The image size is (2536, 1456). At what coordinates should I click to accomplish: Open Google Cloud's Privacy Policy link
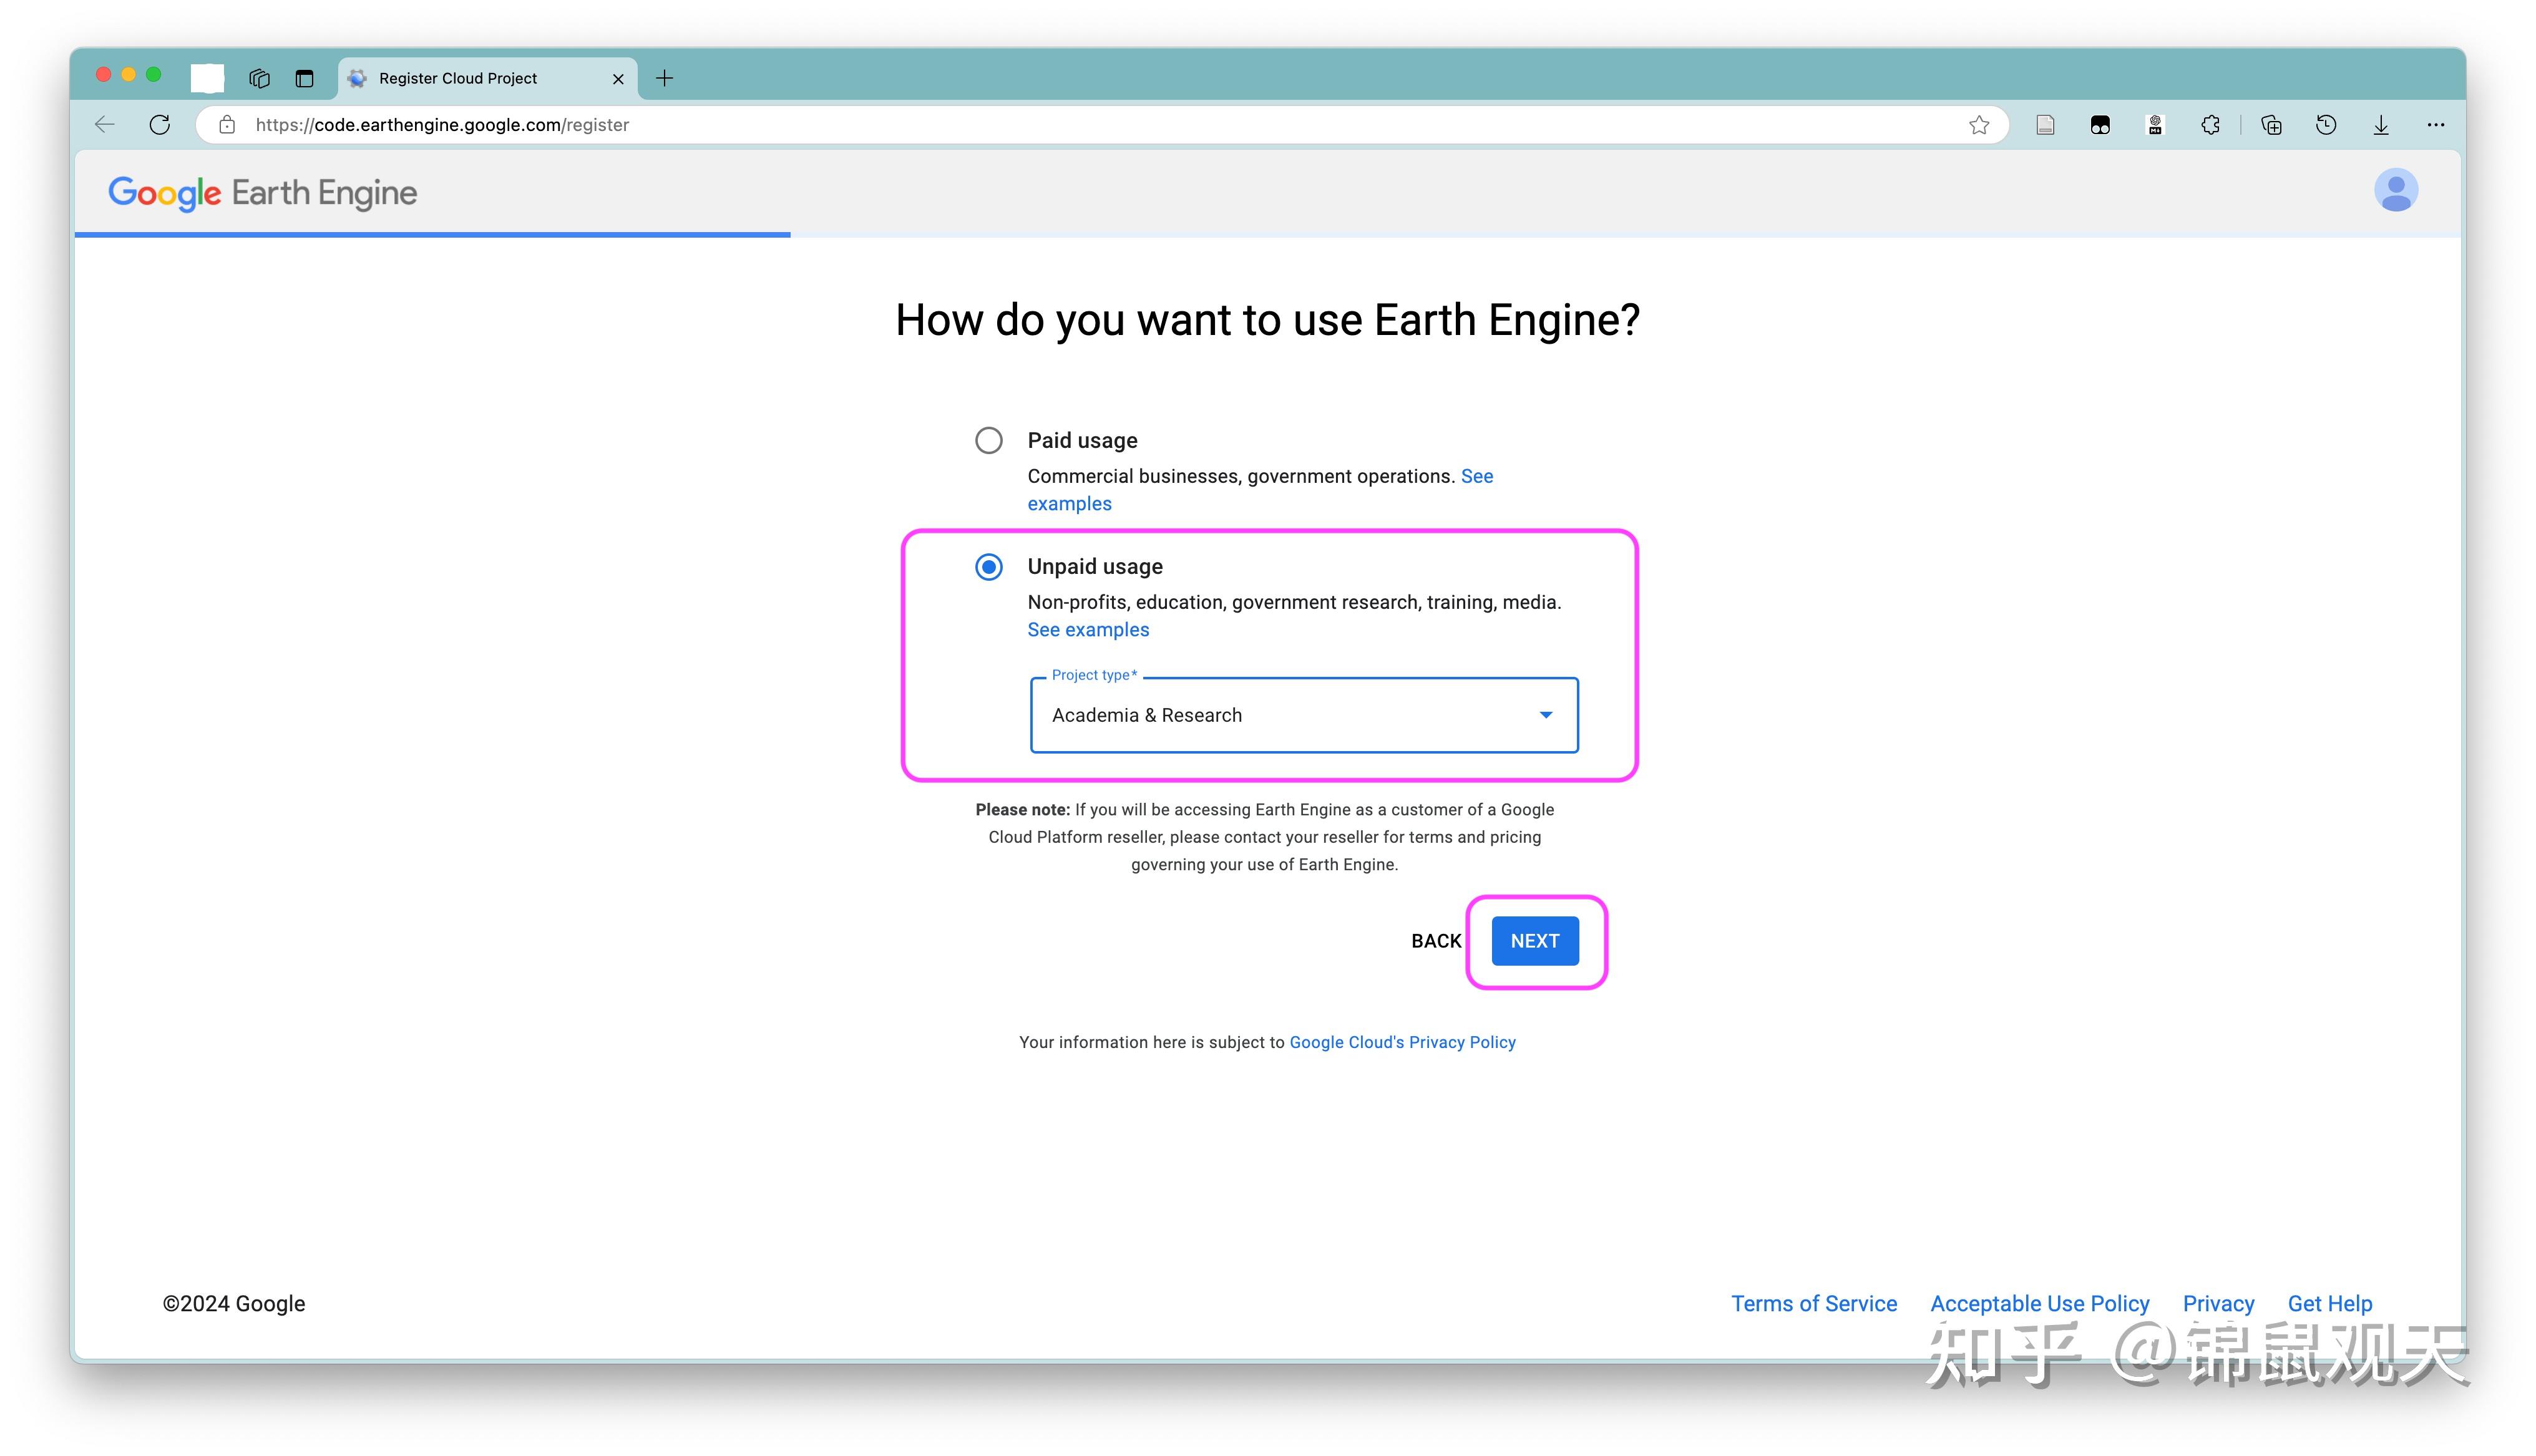[x=1402, y=1042]
